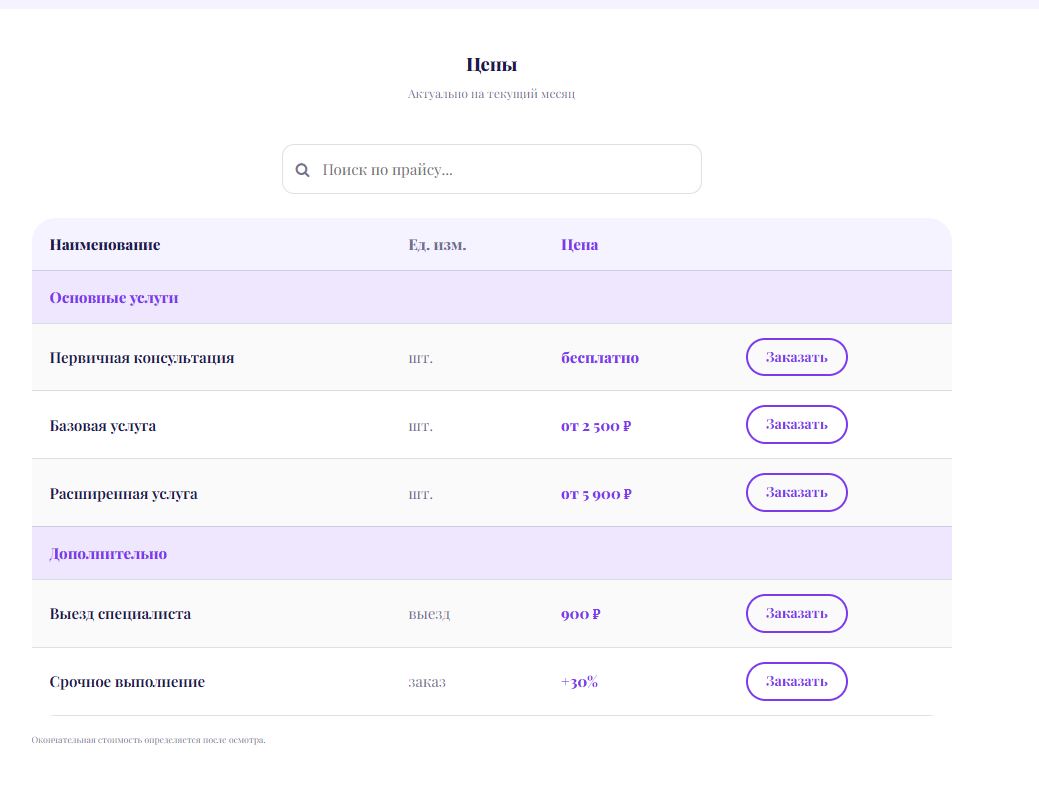Image resolution: width=1039 pixels, height=811 pixels.
Task: Click the 'шт.' unit in Базовая услуга row
Action: 420,426
